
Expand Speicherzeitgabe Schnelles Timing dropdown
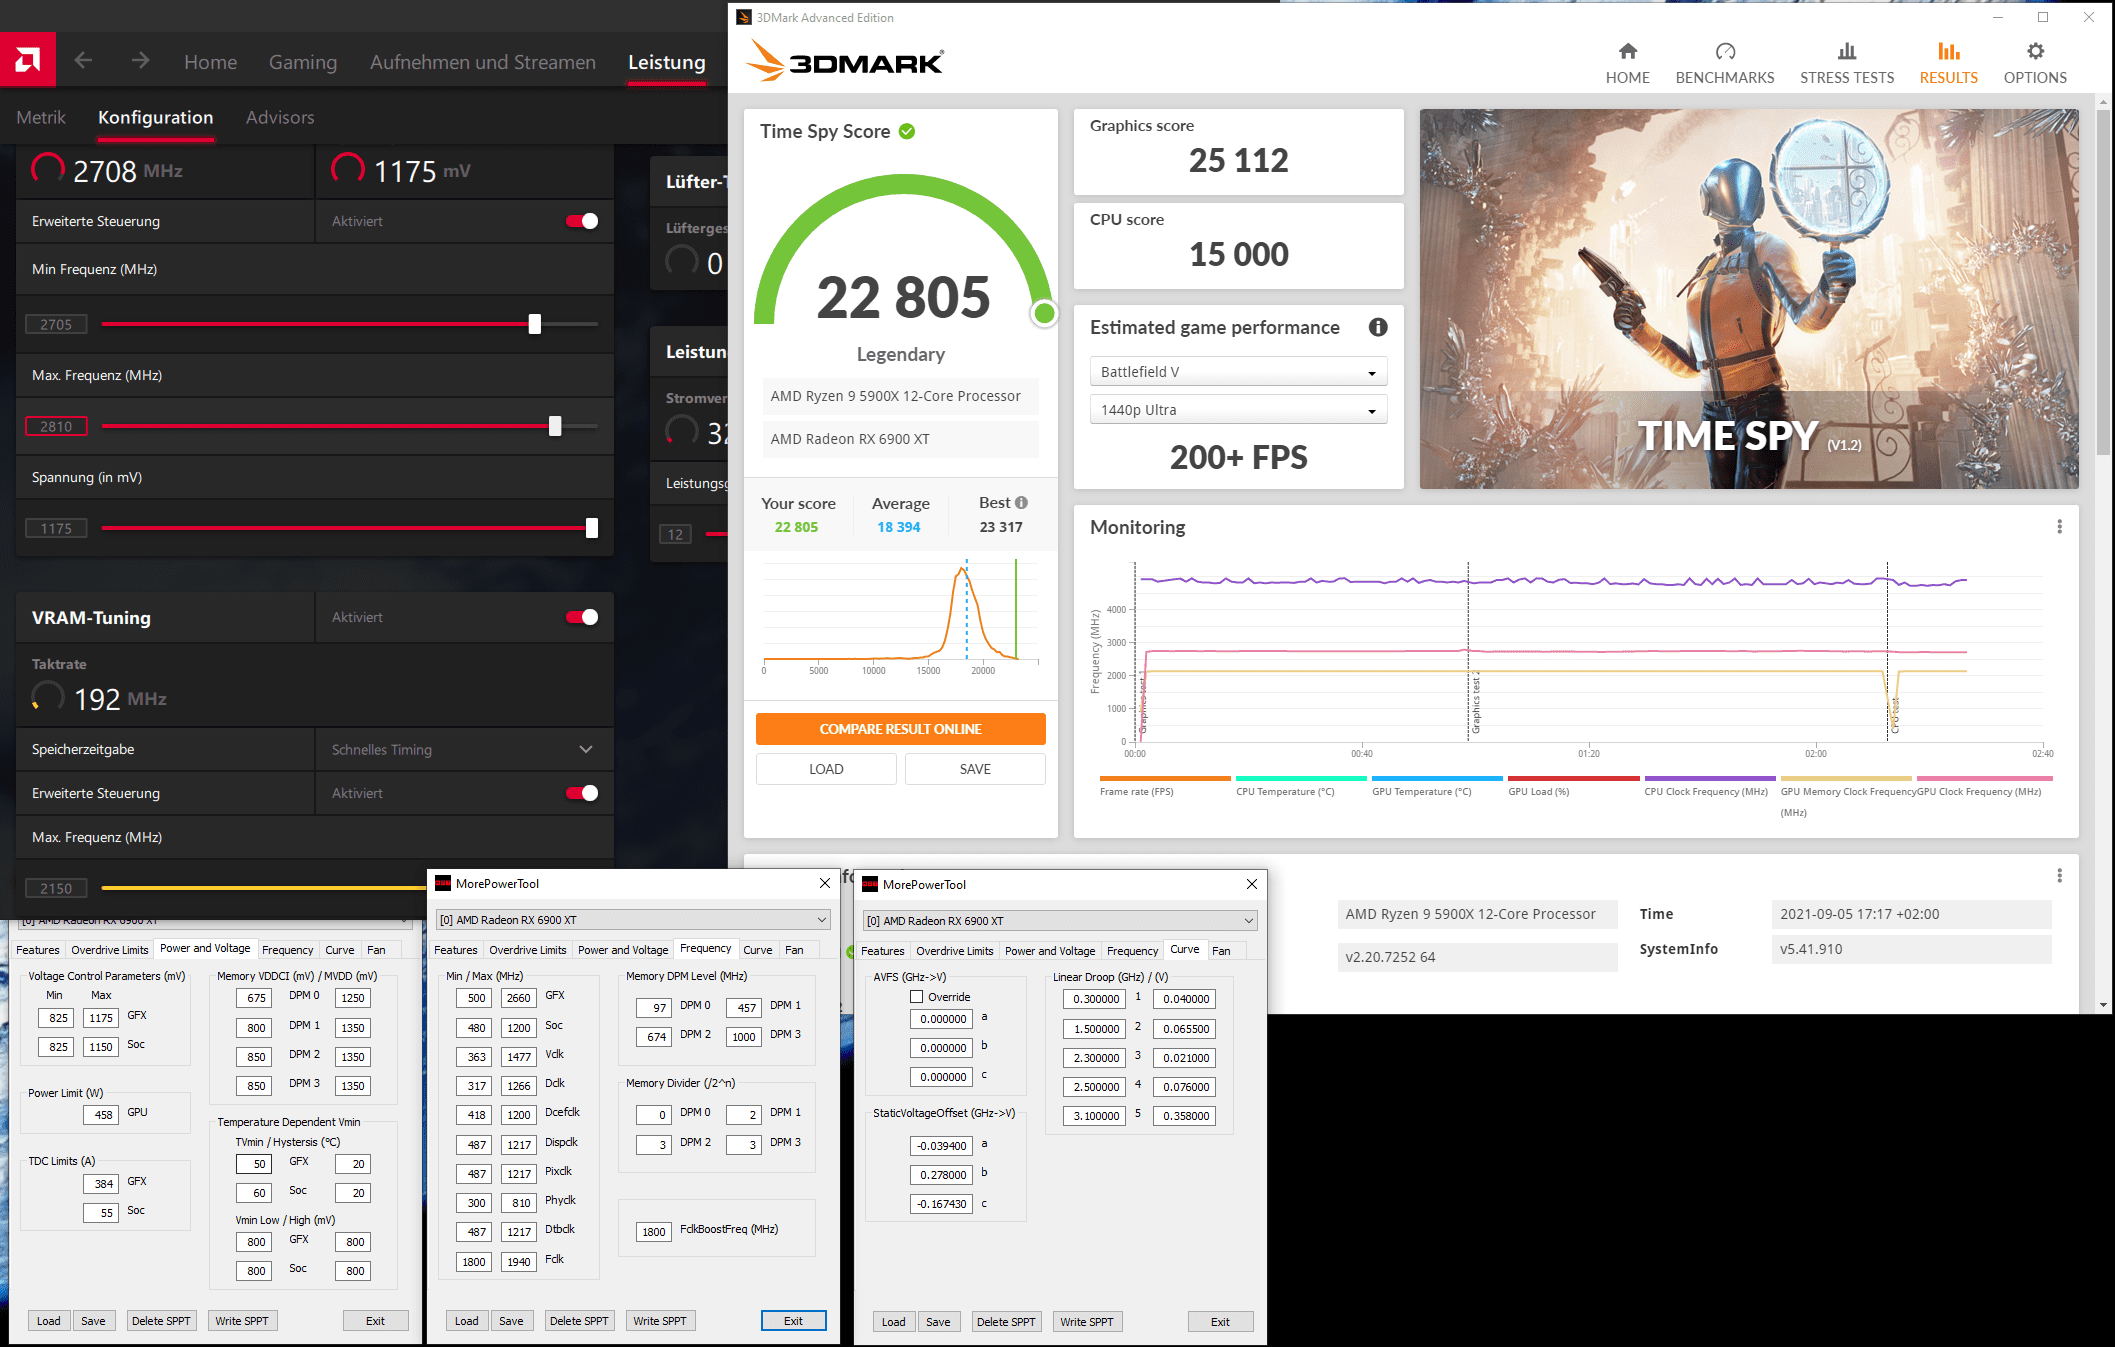pyautogui.click(x=585, y=749)
